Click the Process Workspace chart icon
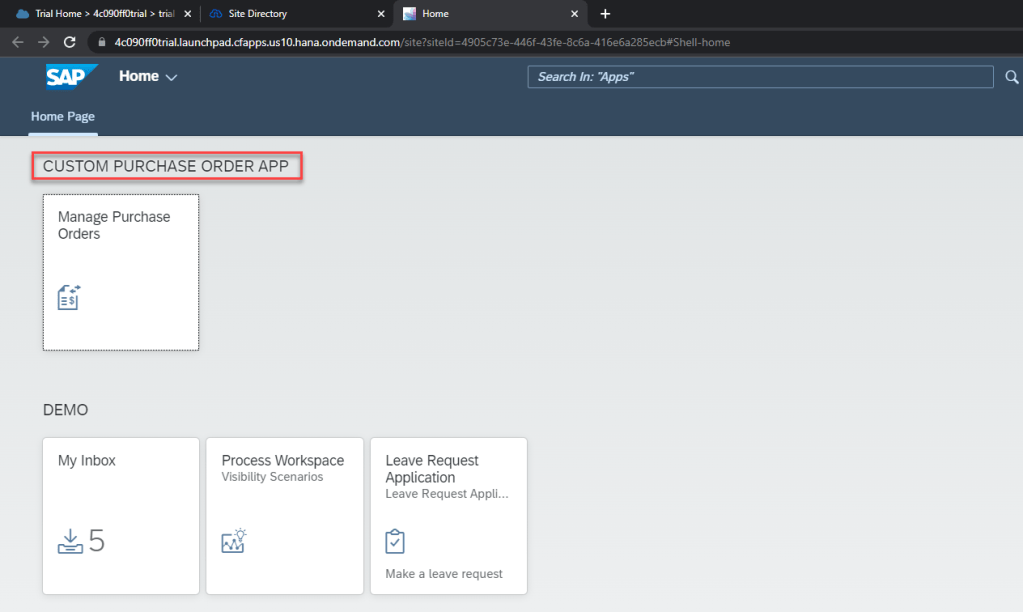This screenshot has width=1023, height=612. pyautogui.click(x=233, y=541)
